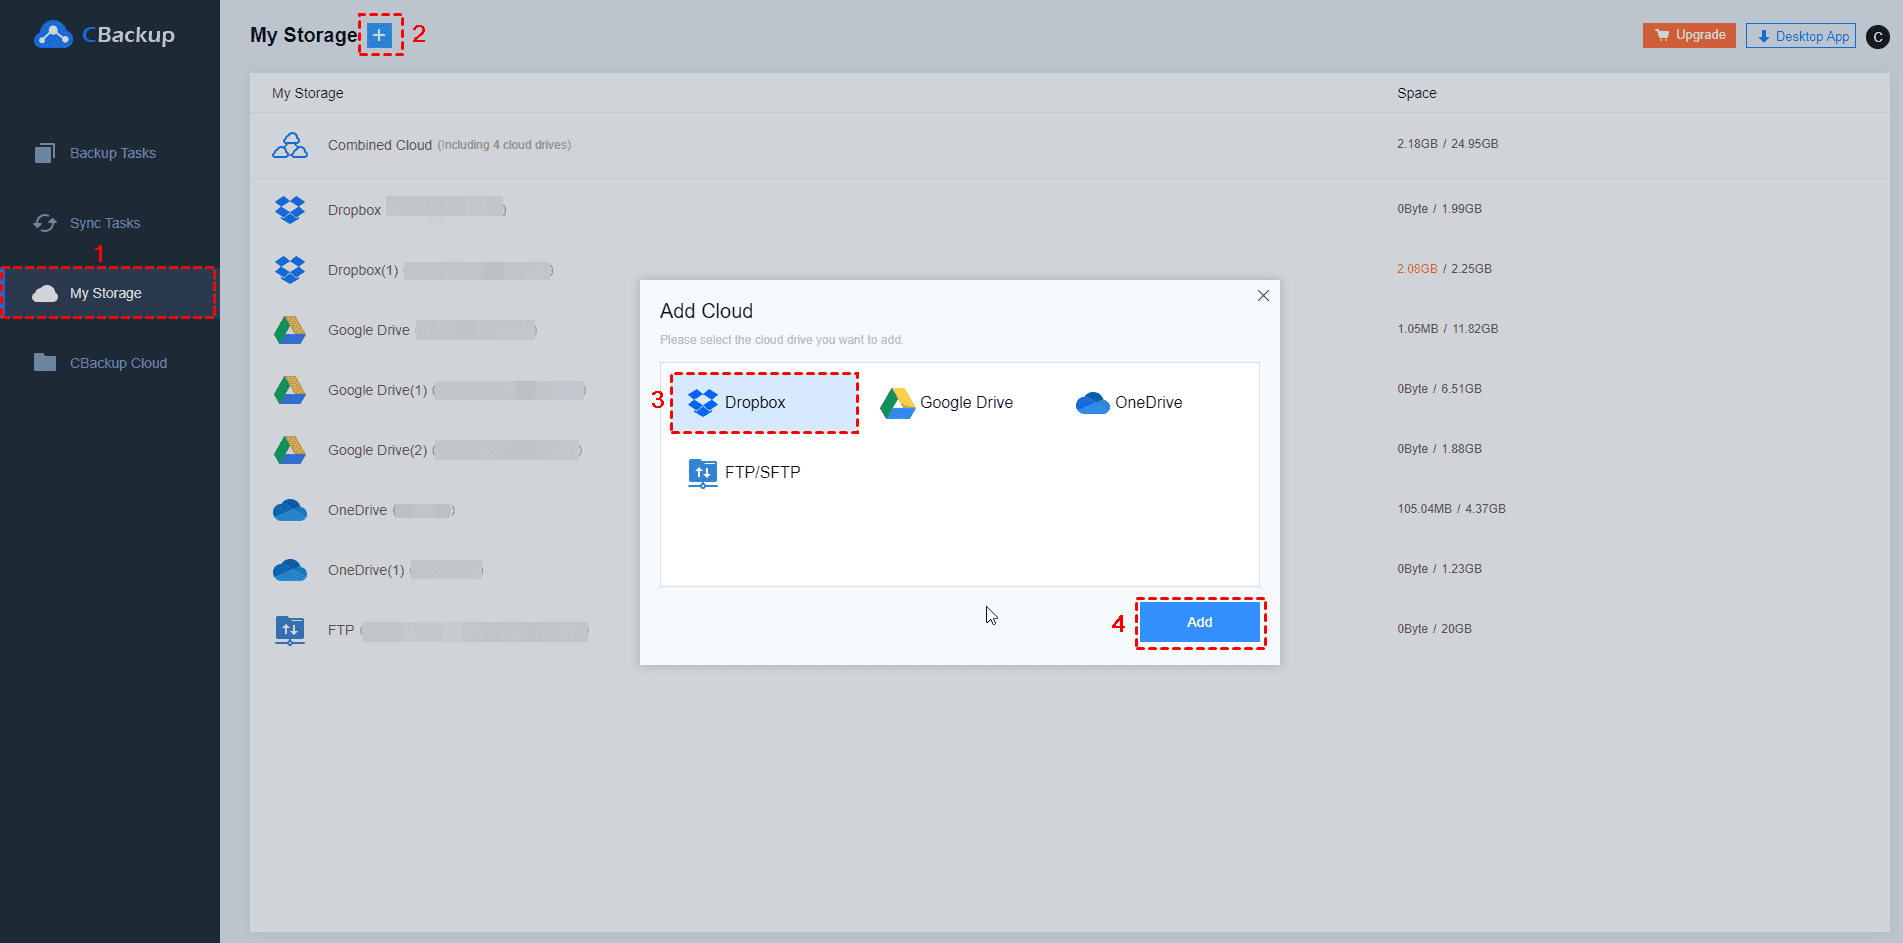Select the OneDrive storage entry
Image resolution: width=1903 pixels, height=943 pixels.
[x=1069, y=509]
